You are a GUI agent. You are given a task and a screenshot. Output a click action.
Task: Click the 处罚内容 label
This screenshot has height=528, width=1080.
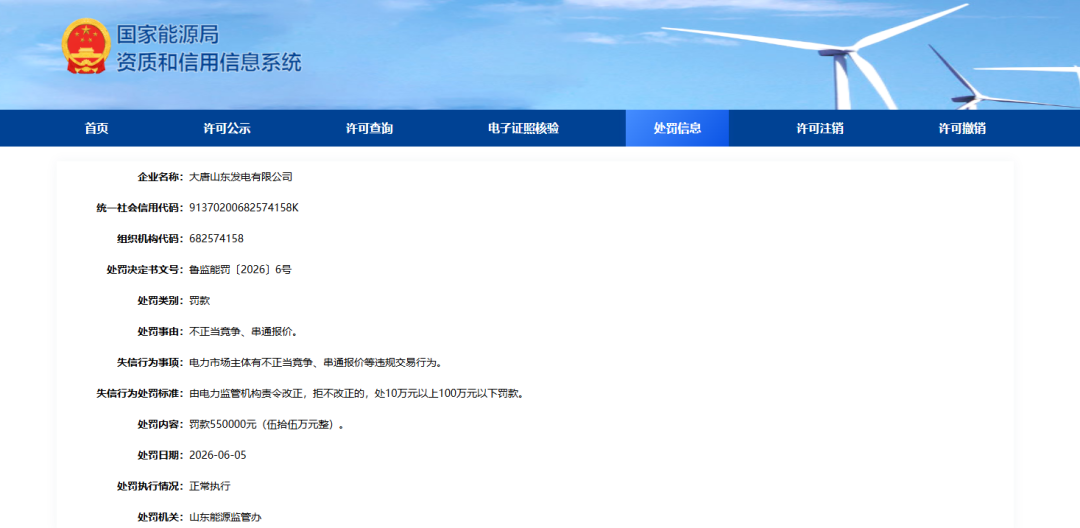click(160, 425)
